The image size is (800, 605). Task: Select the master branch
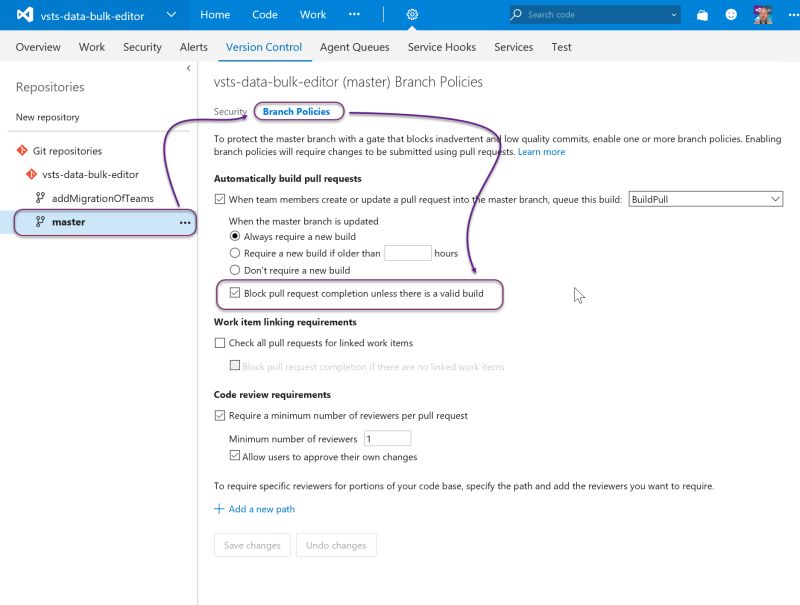pyautogui.click(x=68, y=222)
